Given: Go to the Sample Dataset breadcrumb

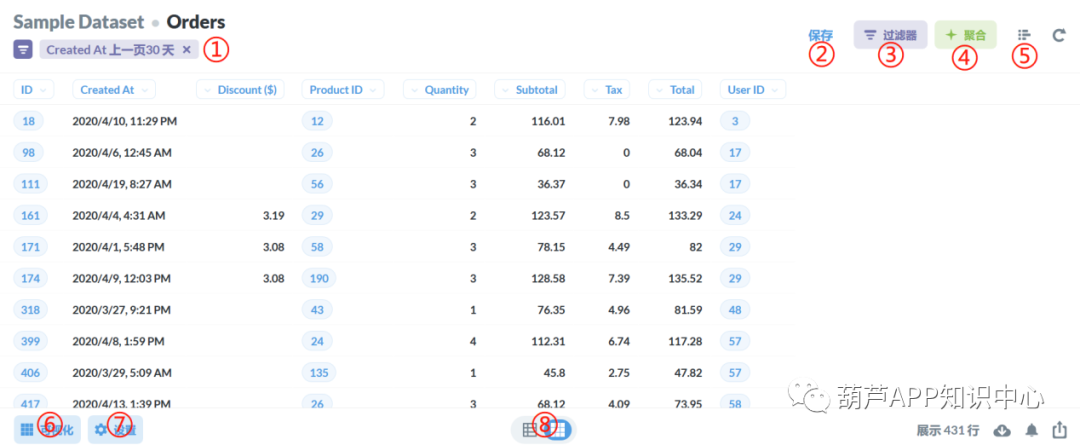Looking at the screenshot, I should (x=79, y=22).
